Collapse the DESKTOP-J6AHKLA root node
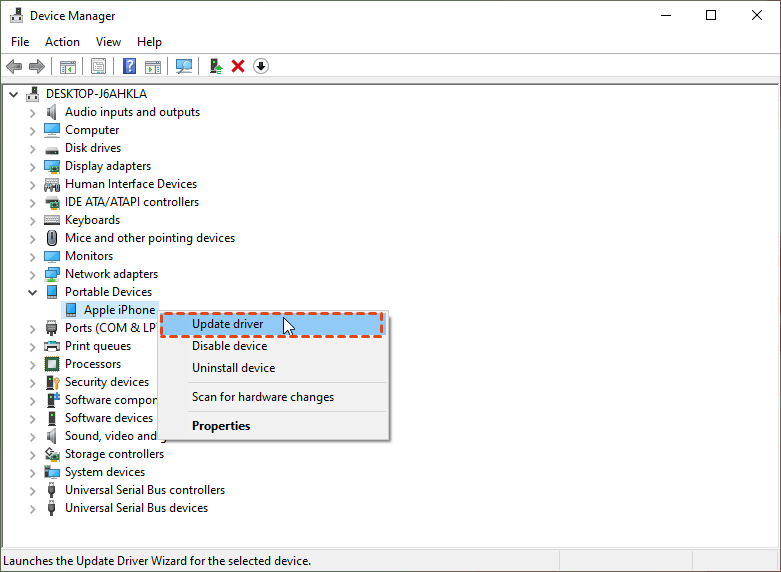 13,94
